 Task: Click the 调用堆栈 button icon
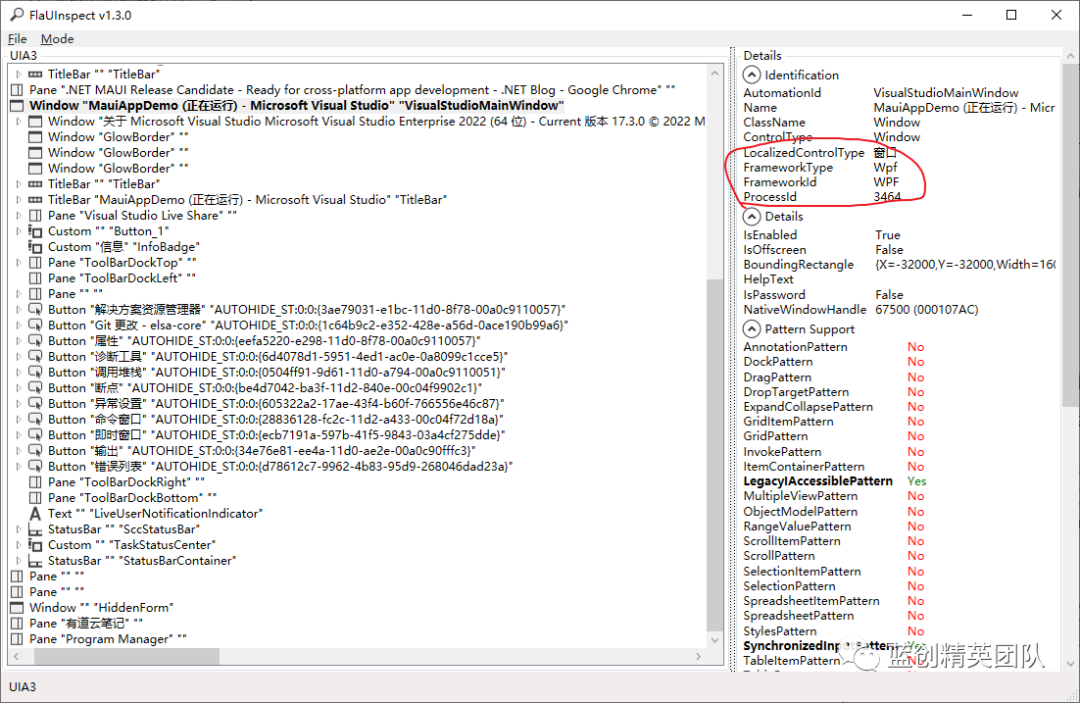(x=35, y=372)
